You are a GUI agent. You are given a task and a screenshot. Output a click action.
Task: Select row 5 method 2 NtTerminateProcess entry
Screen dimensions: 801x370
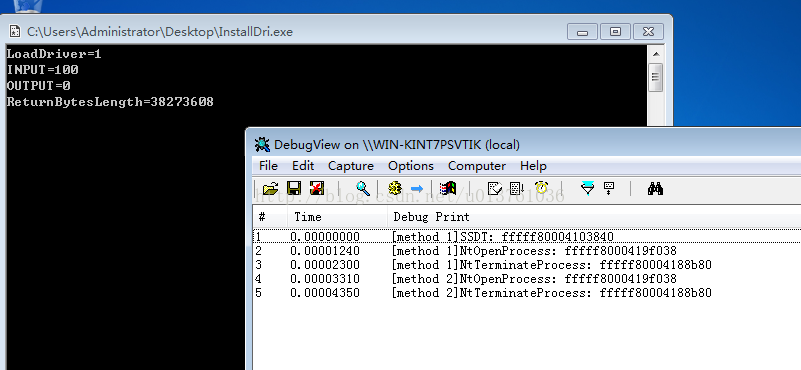pos(527,293)
